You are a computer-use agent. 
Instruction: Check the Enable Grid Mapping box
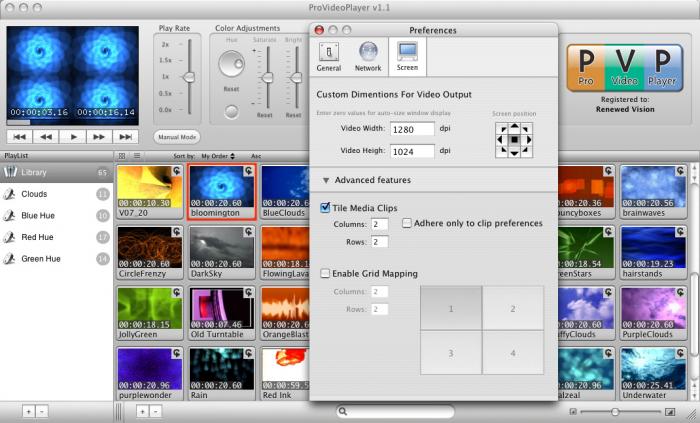(326, 273)
